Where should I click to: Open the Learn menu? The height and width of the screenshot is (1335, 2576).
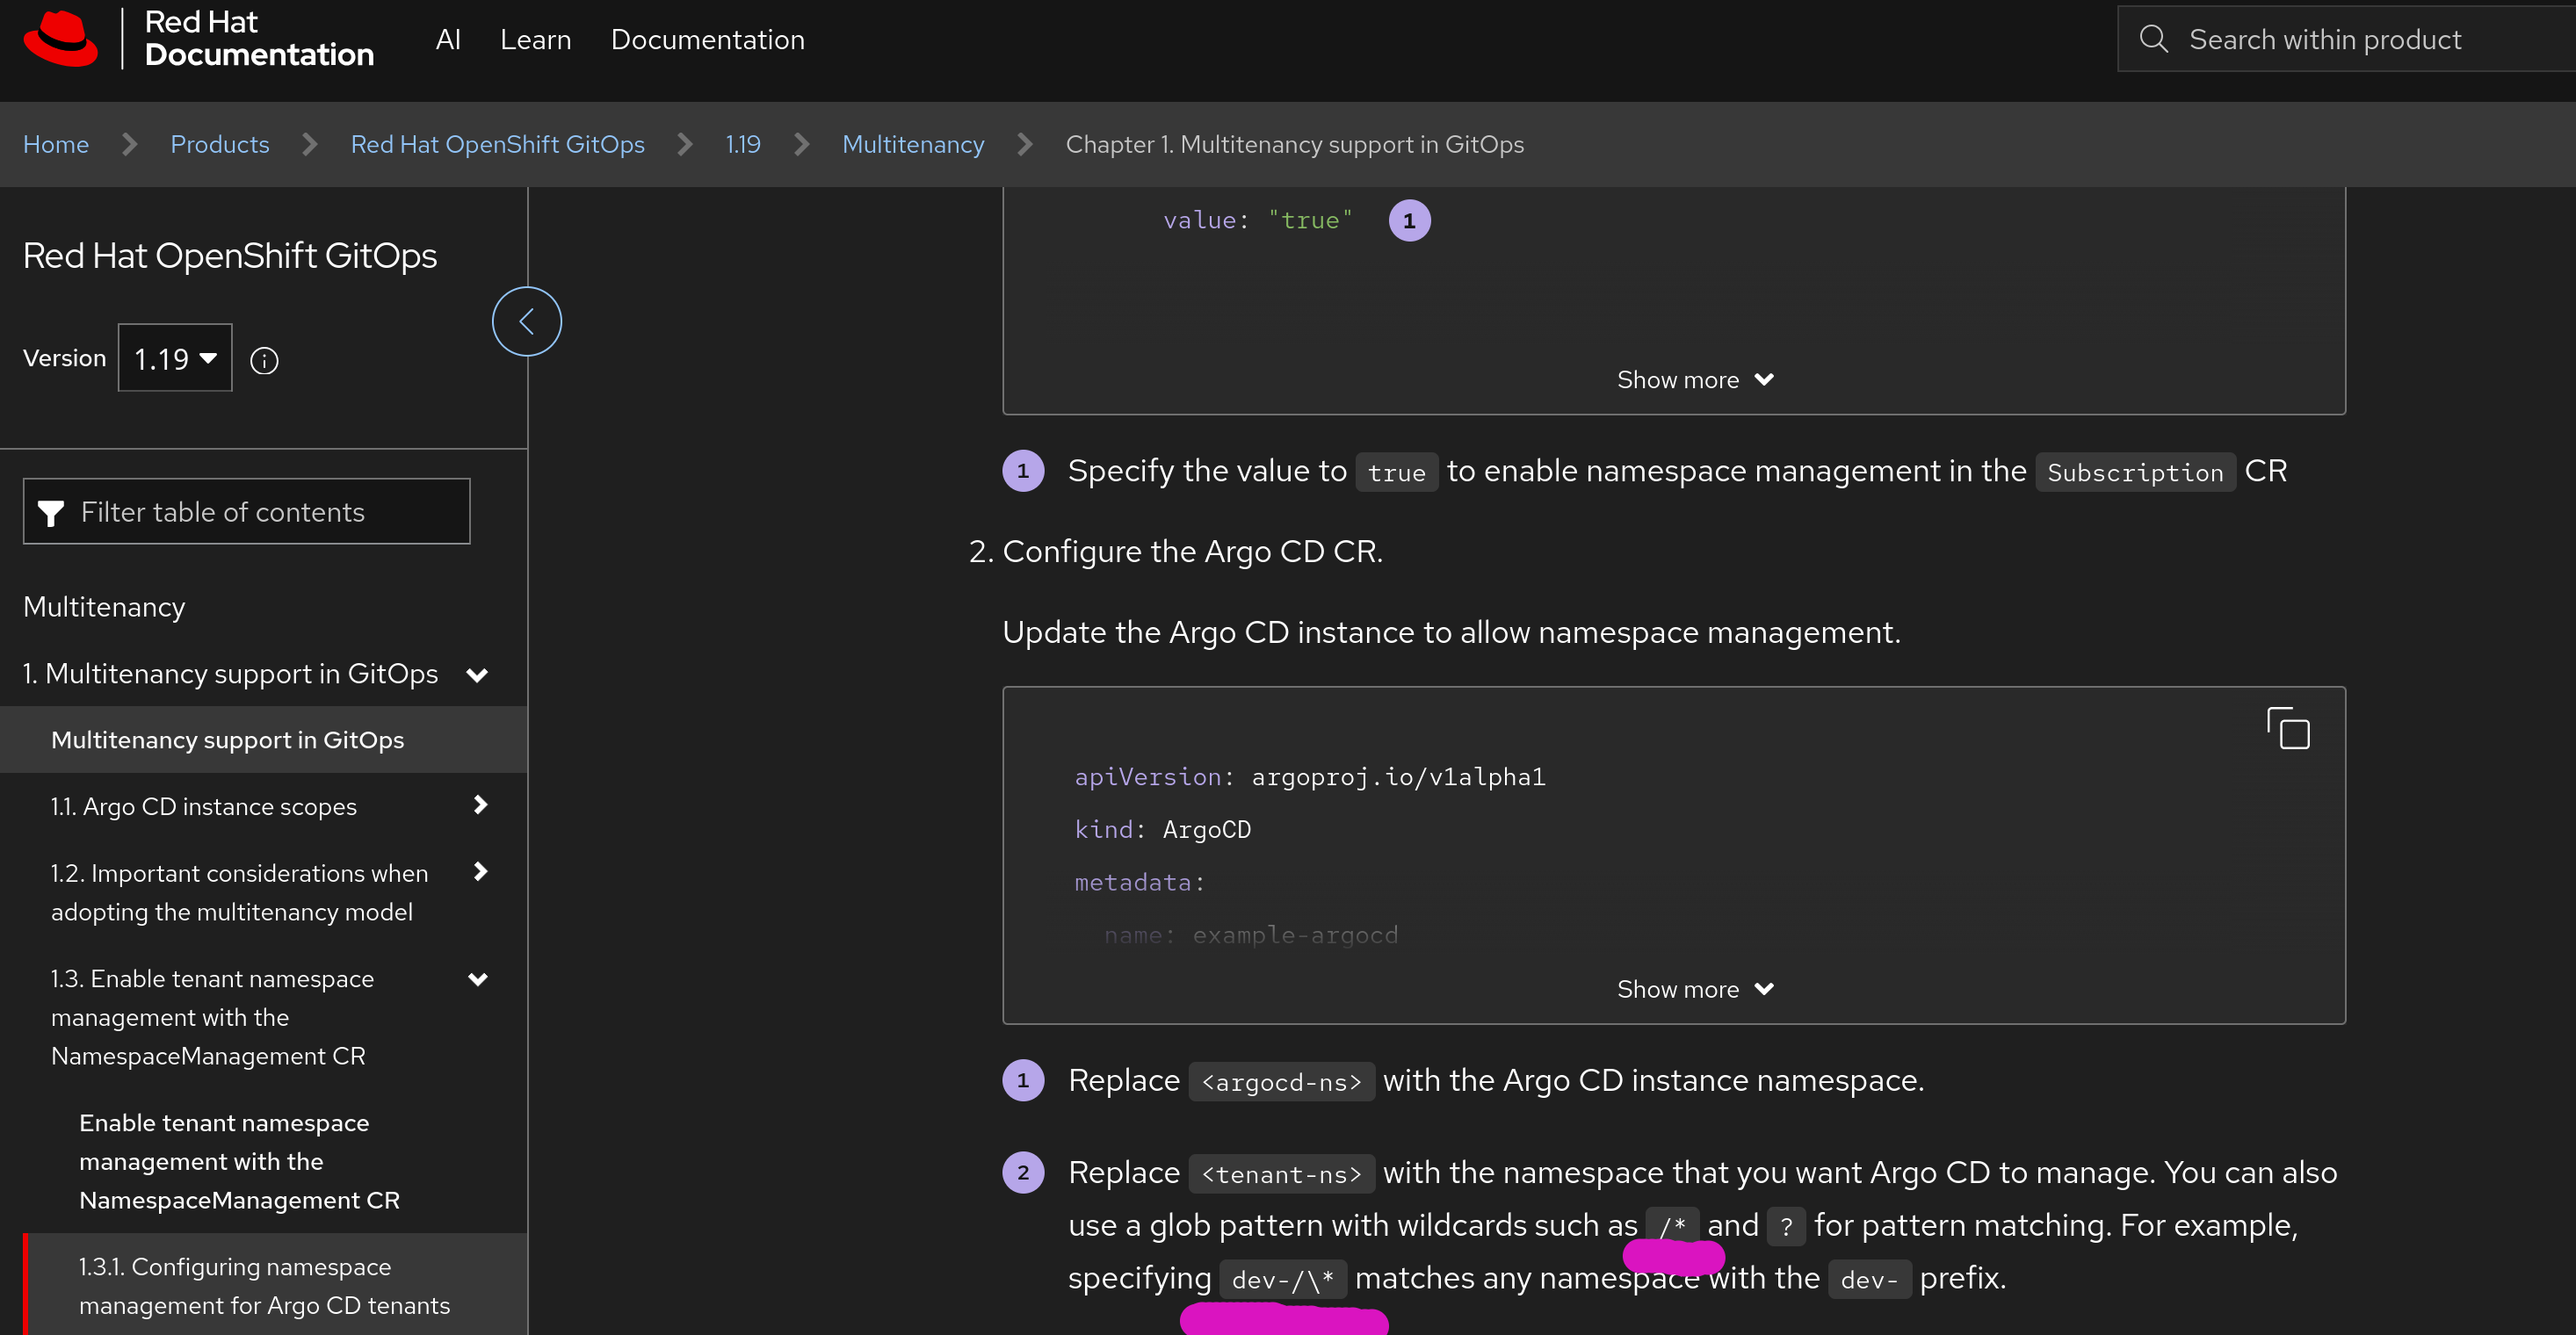(x=535, y=40)
